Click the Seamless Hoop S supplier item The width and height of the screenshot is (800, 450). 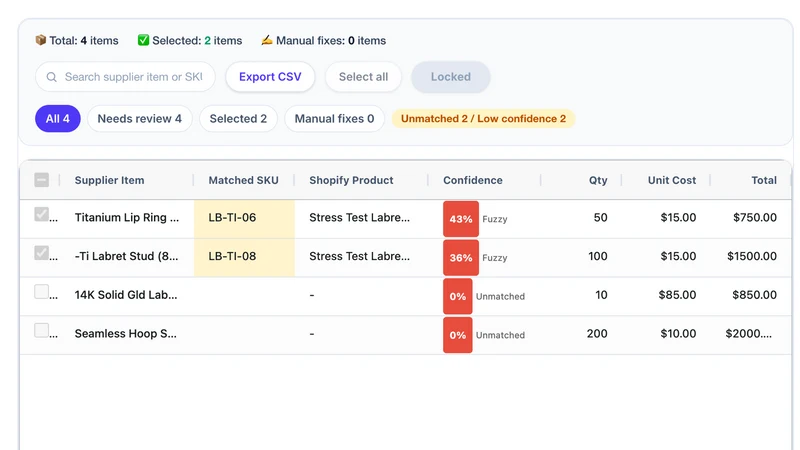[x=126, y=334]
